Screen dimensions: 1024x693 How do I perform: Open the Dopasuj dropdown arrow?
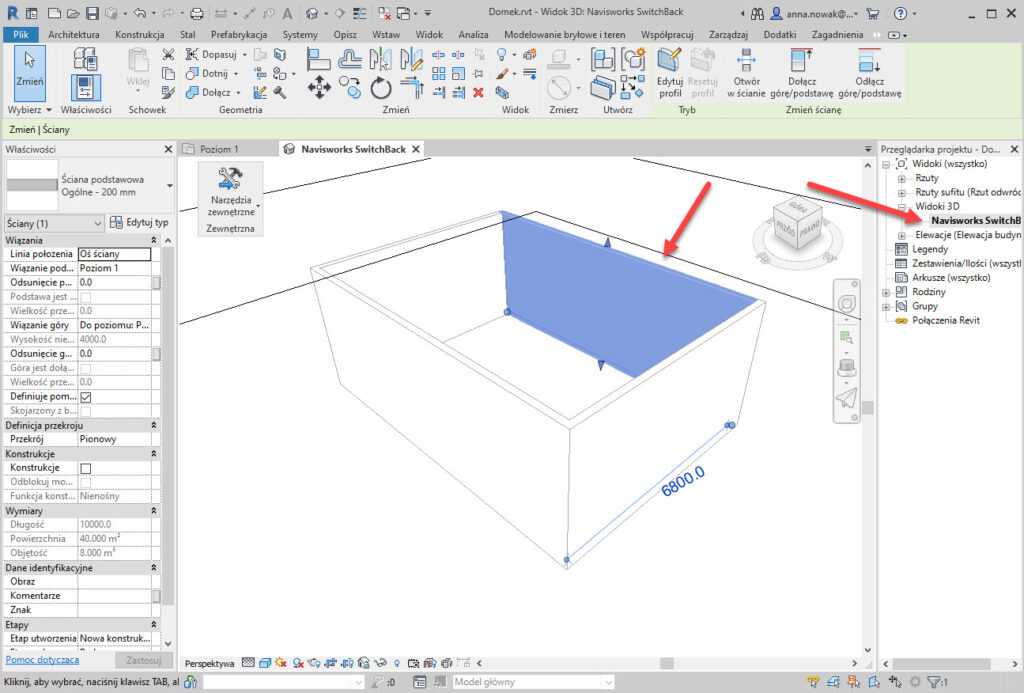click(244, 54)
